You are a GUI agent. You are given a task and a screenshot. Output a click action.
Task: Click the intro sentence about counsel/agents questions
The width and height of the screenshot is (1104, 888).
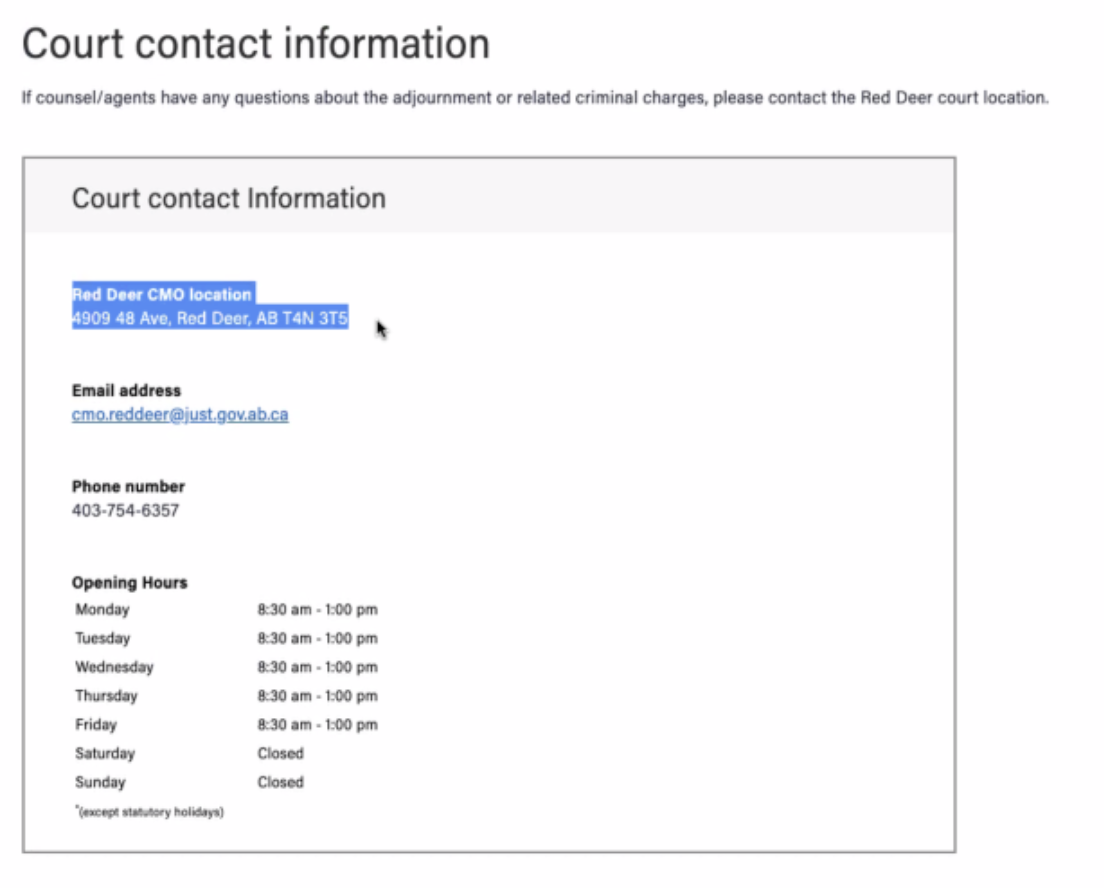coord(535,100)
